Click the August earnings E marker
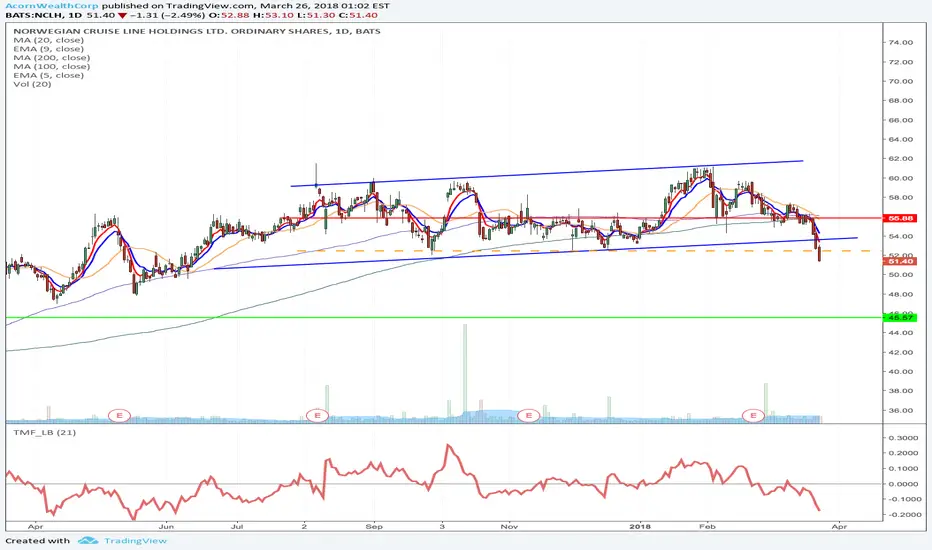Image resolution: width=932 pixels, height=550 pixels. pos(317,415)
